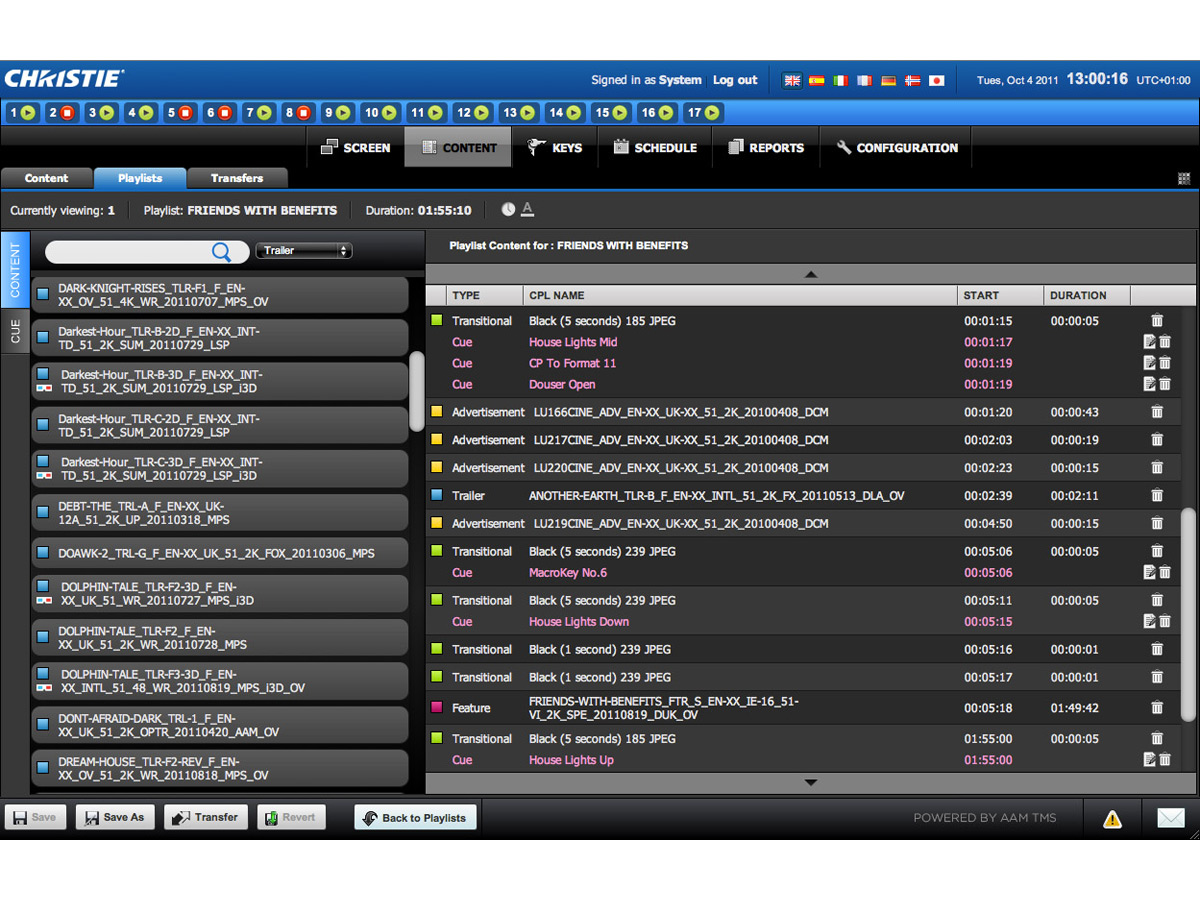The width and height of the screenshot is (1200, 900).
Task: Open the Trailer type filter dropdown
Action: click(303, 250)
